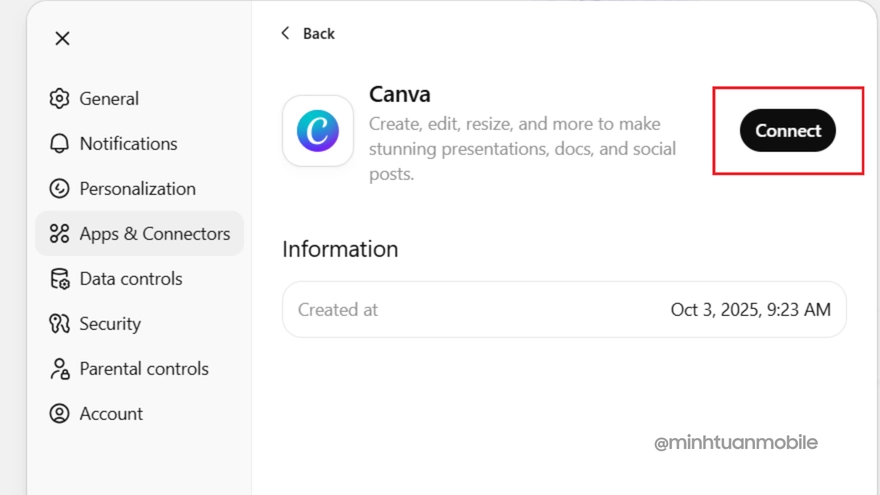Click the Data controls database icon
The height and width of the screenshot is (495, 880).
pyautogui.click(x=60, y=279)
